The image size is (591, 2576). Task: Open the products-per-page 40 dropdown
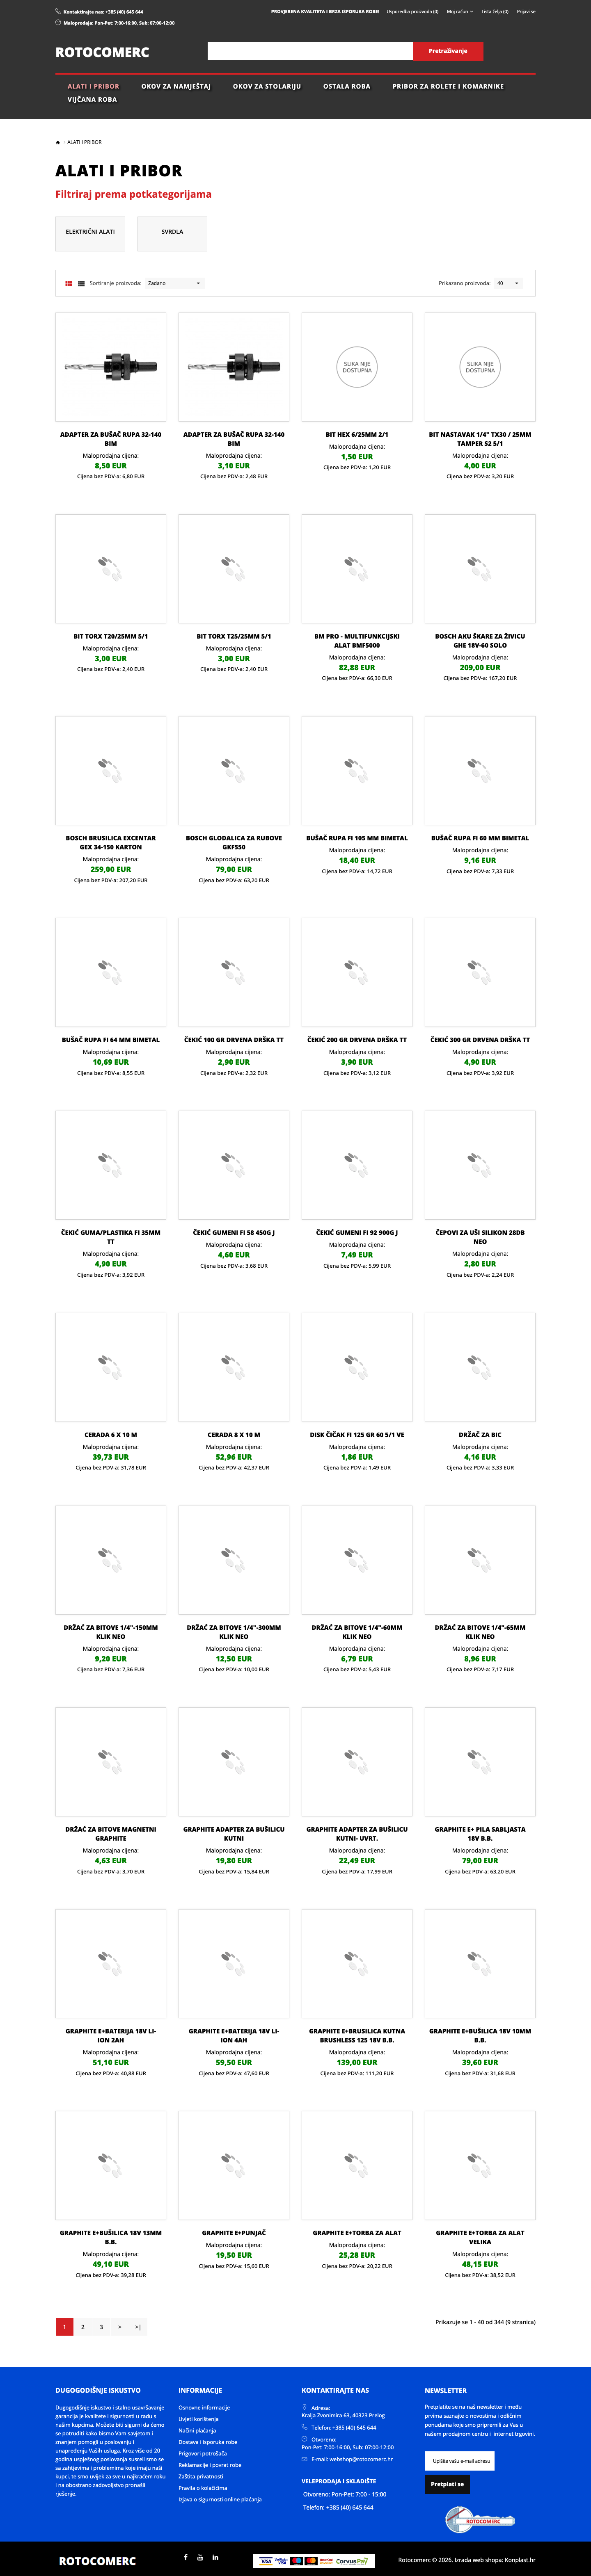point(508,283)
